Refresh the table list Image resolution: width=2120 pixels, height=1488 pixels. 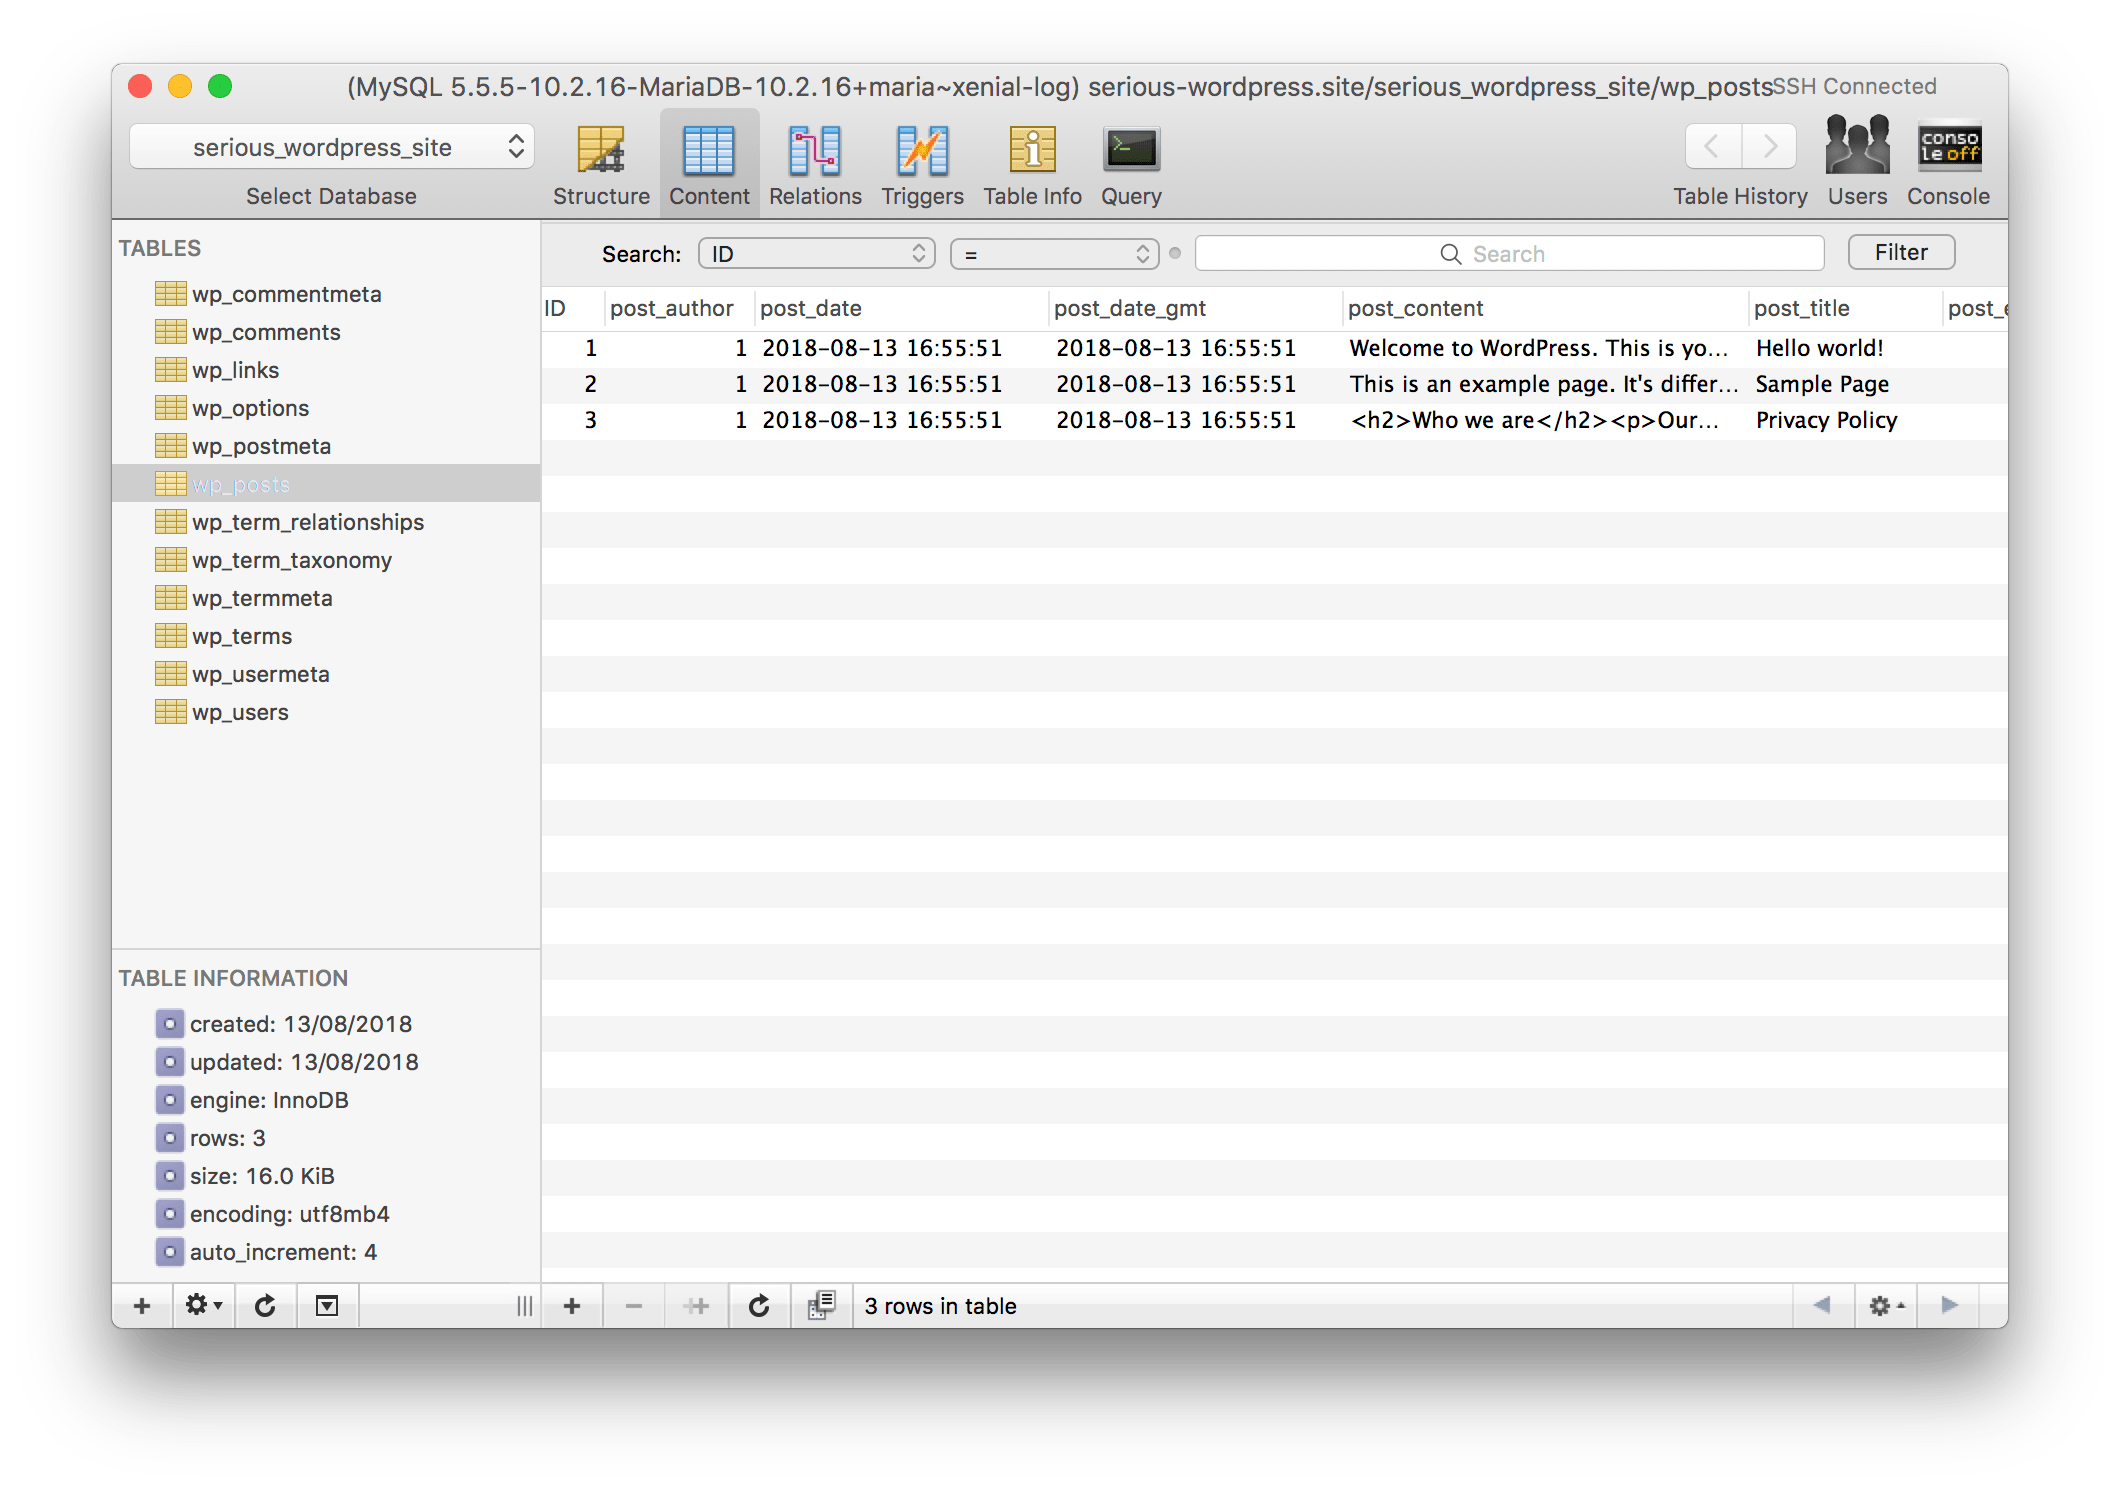[265, 1306]
